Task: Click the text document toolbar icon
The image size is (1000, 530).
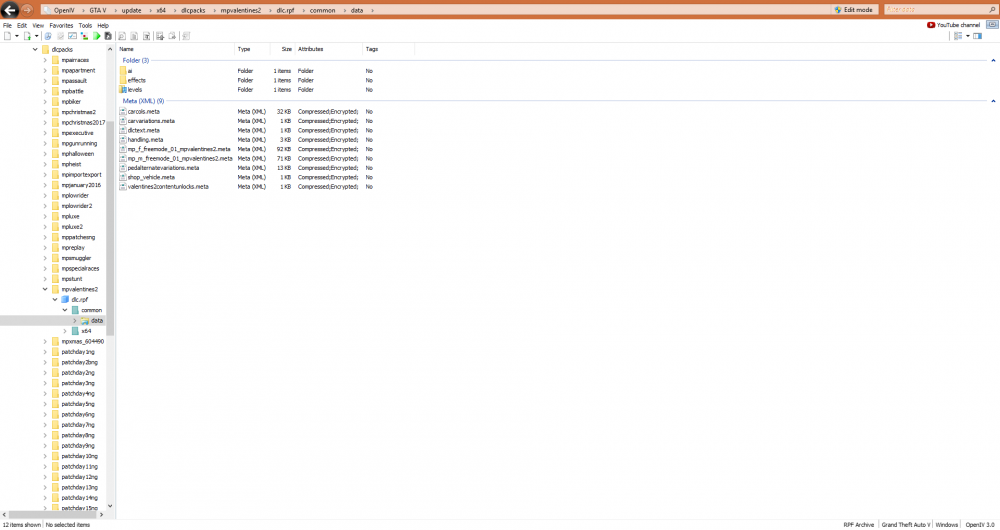Action: 146,36
